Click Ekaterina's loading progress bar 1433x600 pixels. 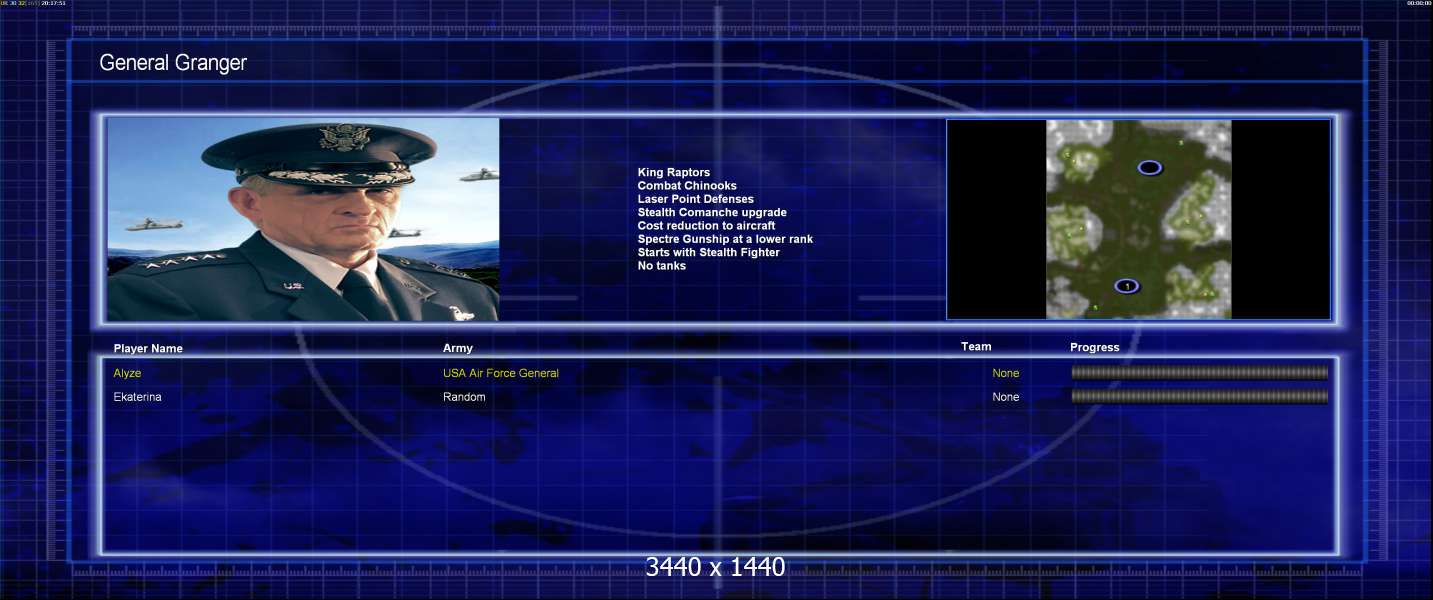pos(1200,397)
